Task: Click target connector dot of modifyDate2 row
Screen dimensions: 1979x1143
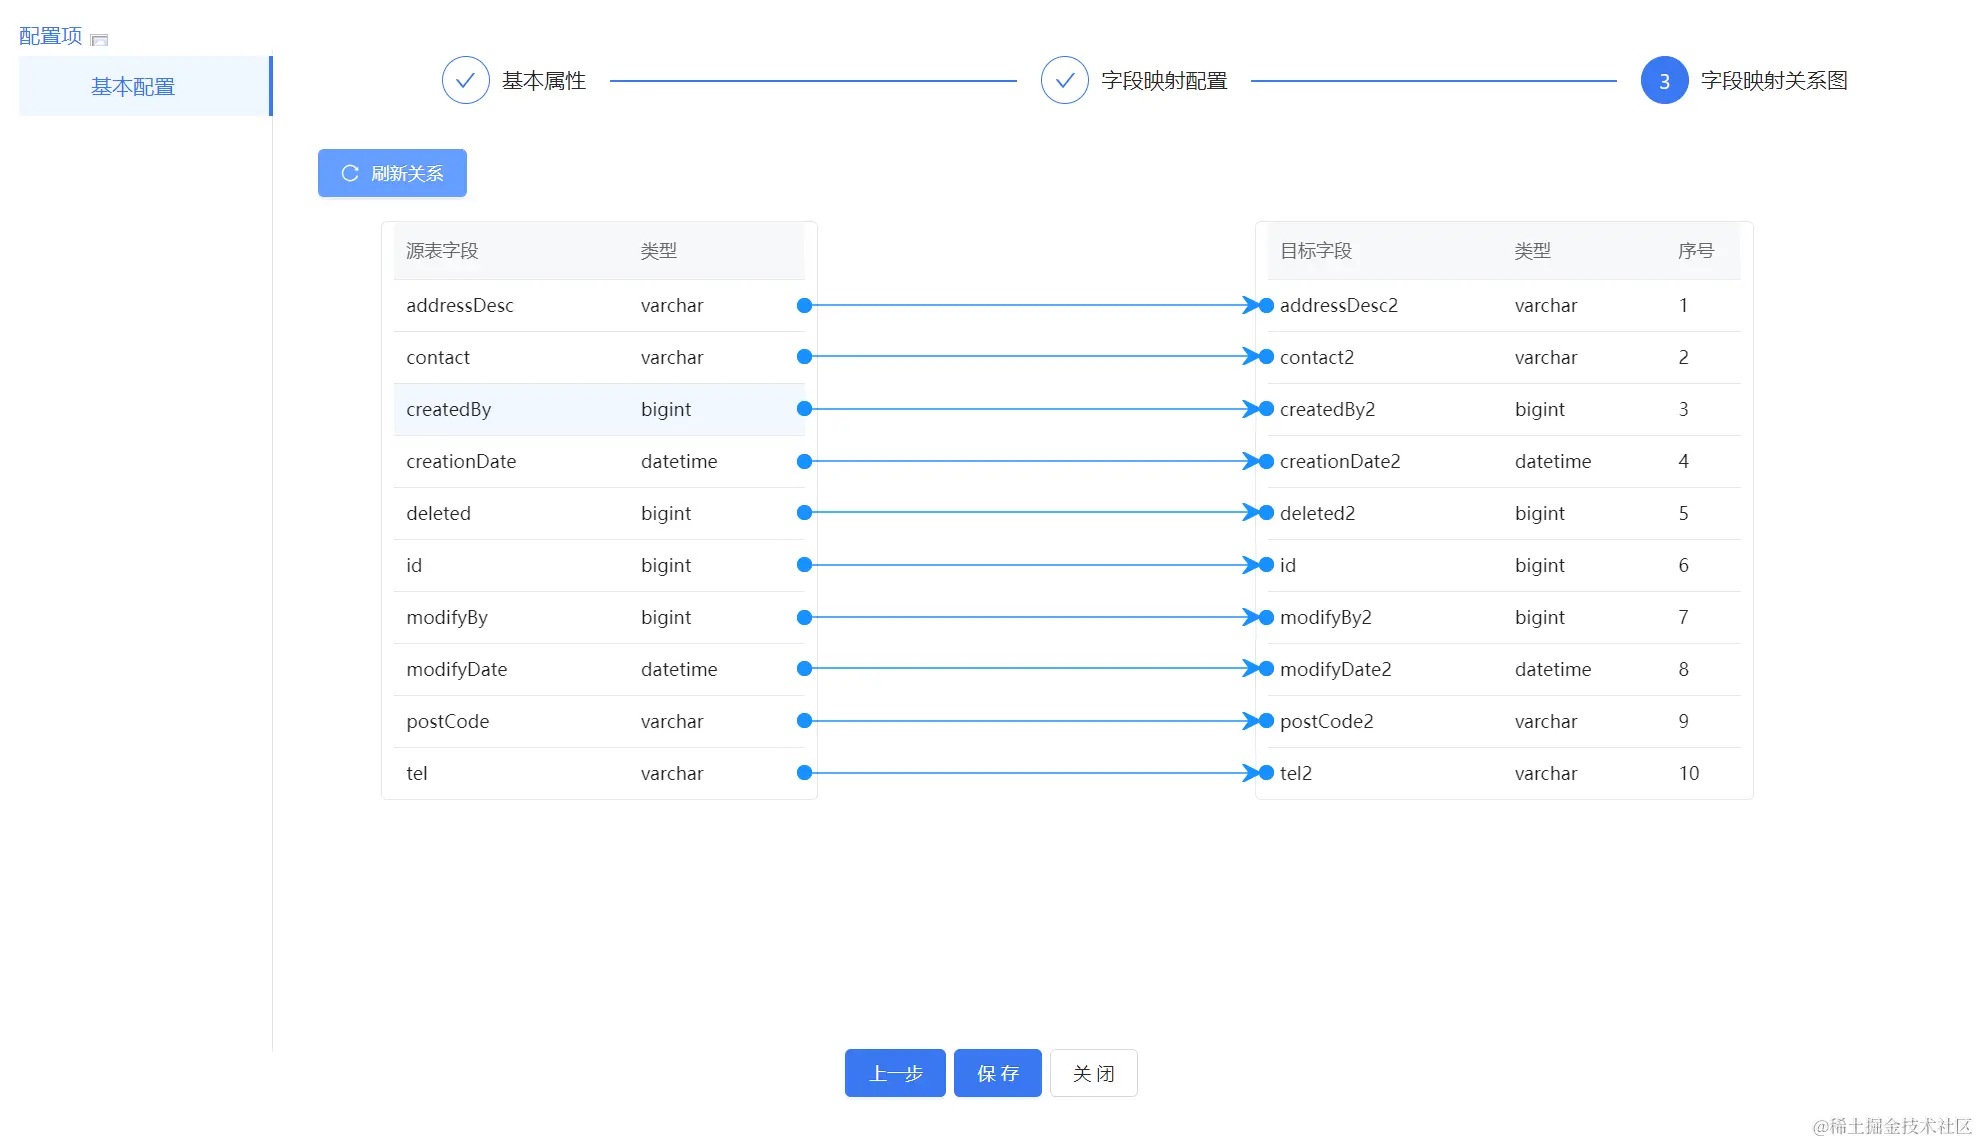Action: pyautogui.click(x=1266, y=669)
